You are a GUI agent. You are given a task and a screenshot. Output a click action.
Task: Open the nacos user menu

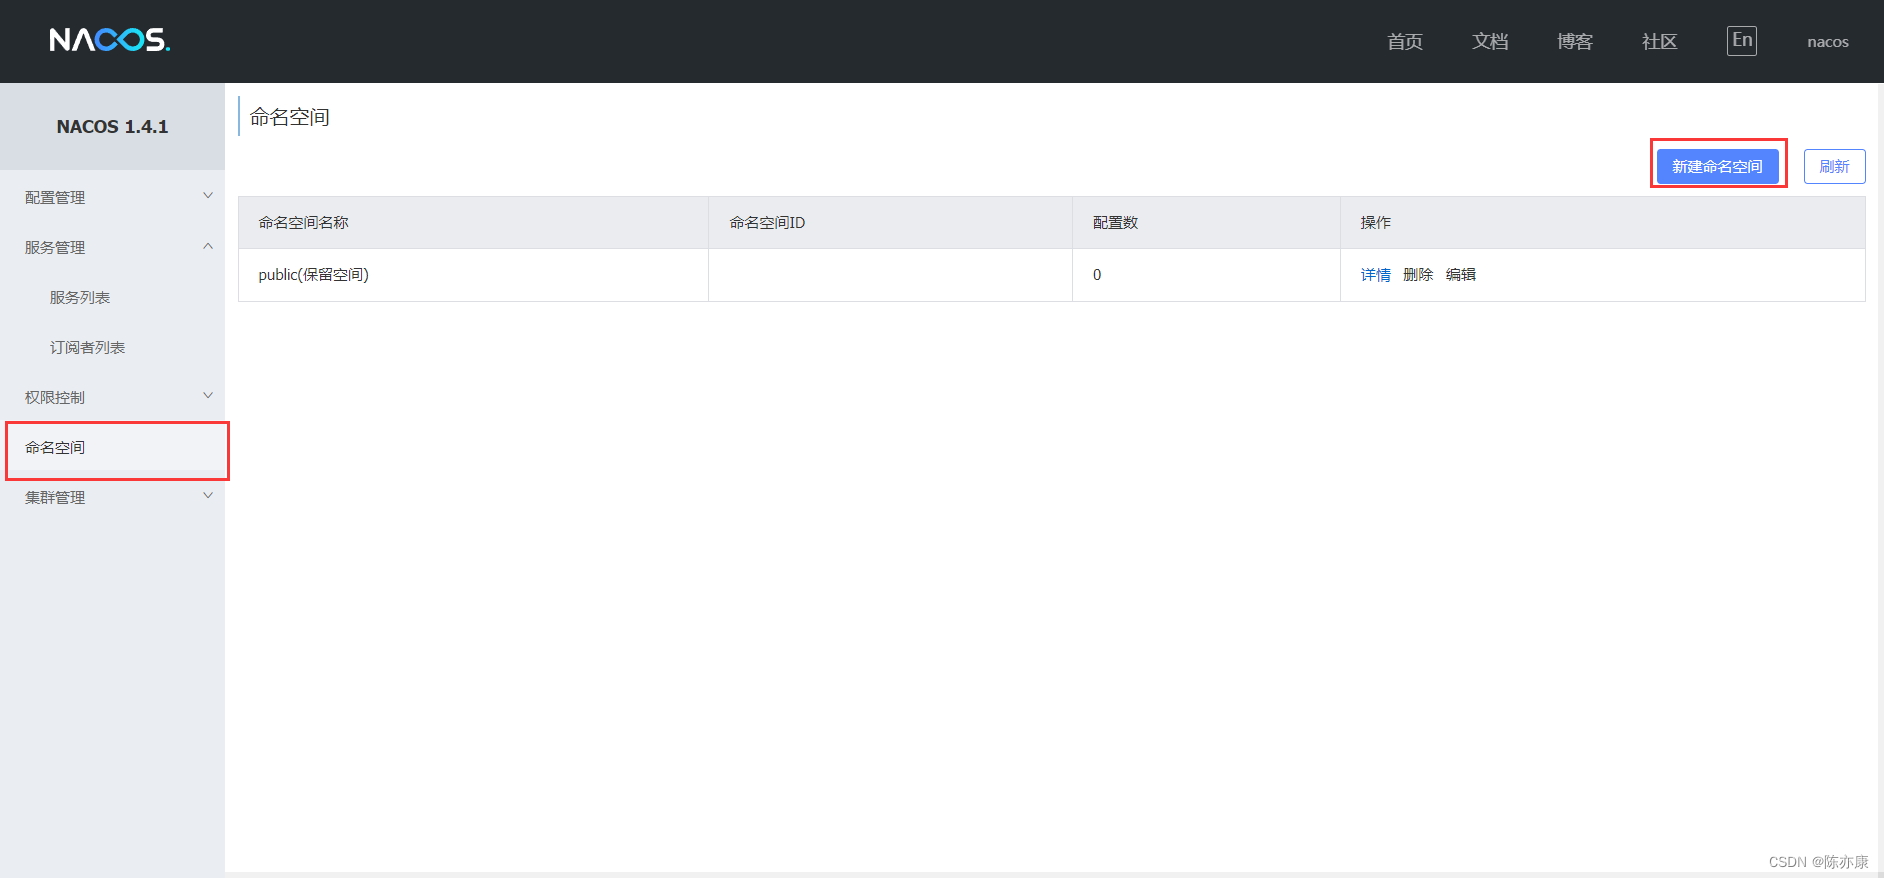1827,42
